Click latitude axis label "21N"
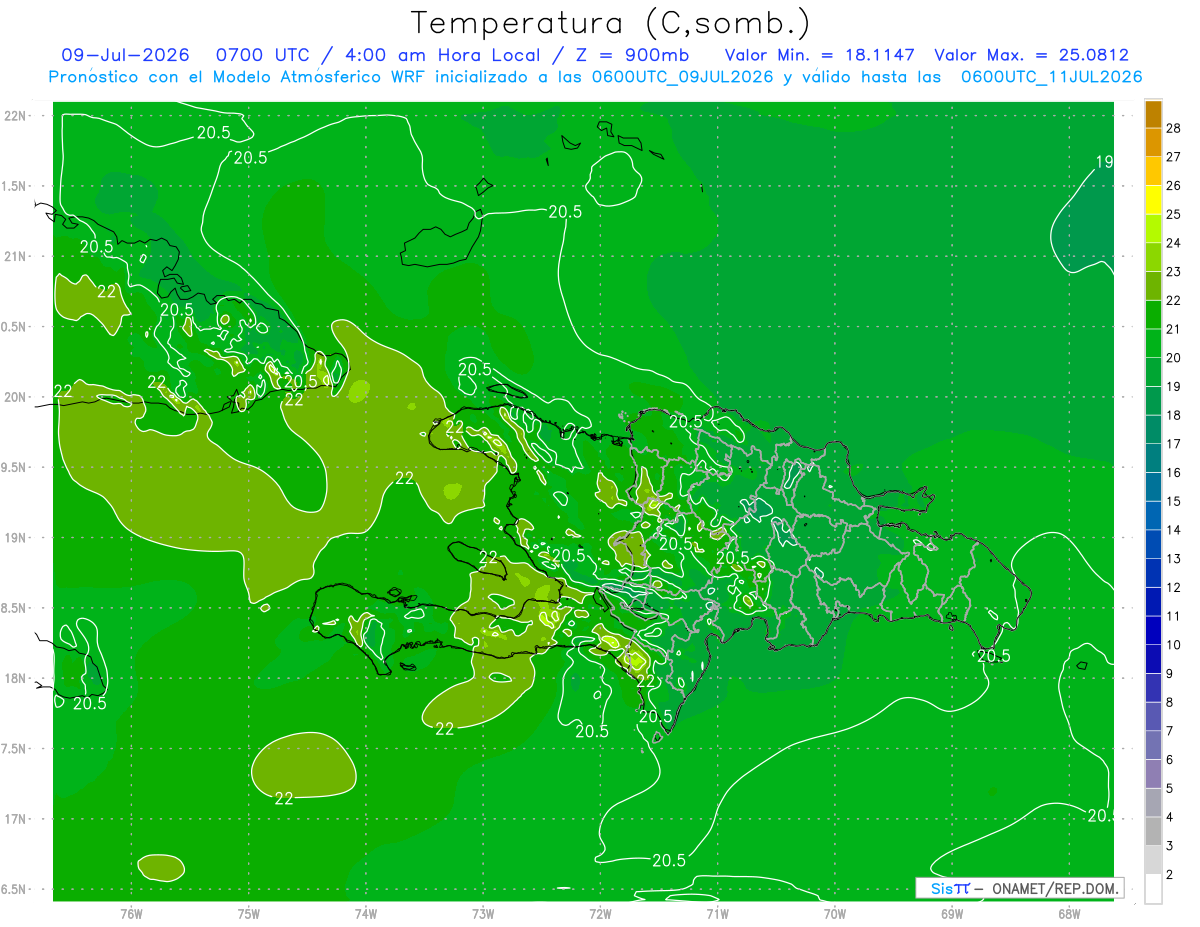1200x927 pixels. click(15, 256)
